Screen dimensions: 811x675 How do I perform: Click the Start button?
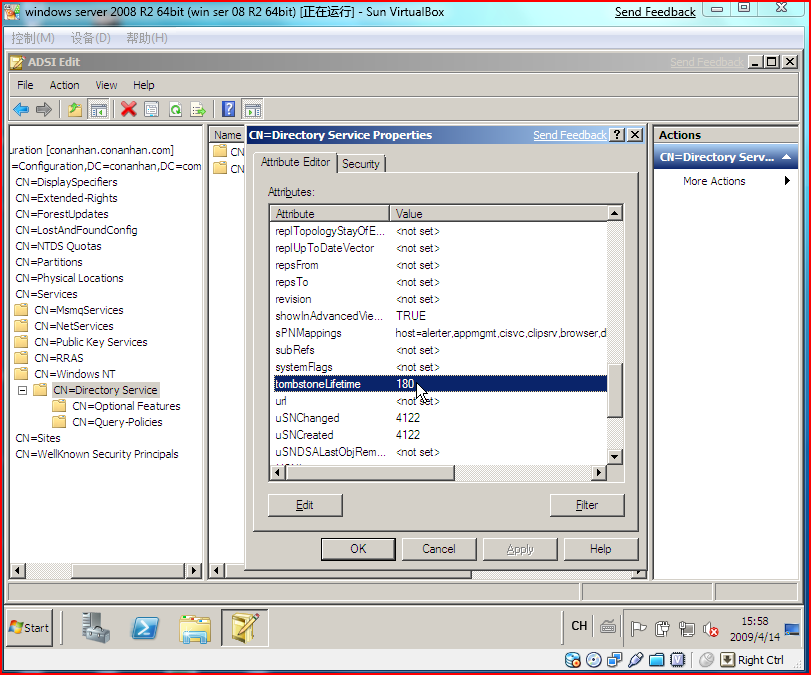click(x=29, y=628)
